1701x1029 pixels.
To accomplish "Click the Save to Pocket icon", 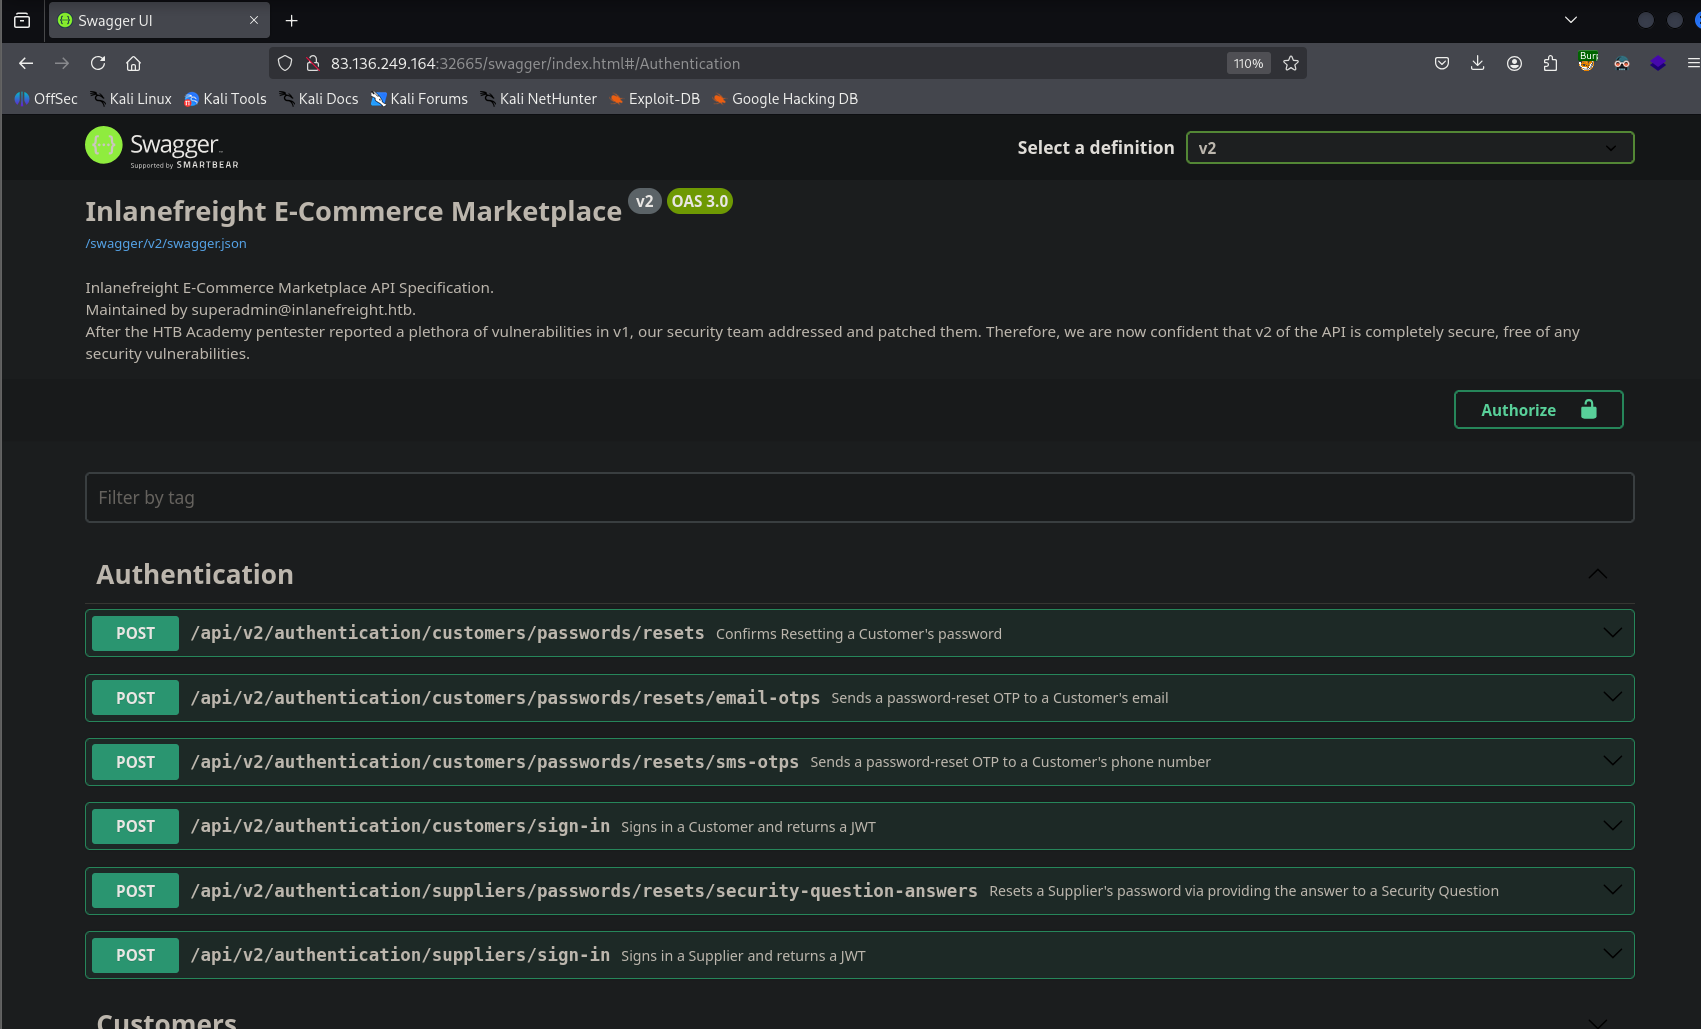I will (x=1441, y=63).
